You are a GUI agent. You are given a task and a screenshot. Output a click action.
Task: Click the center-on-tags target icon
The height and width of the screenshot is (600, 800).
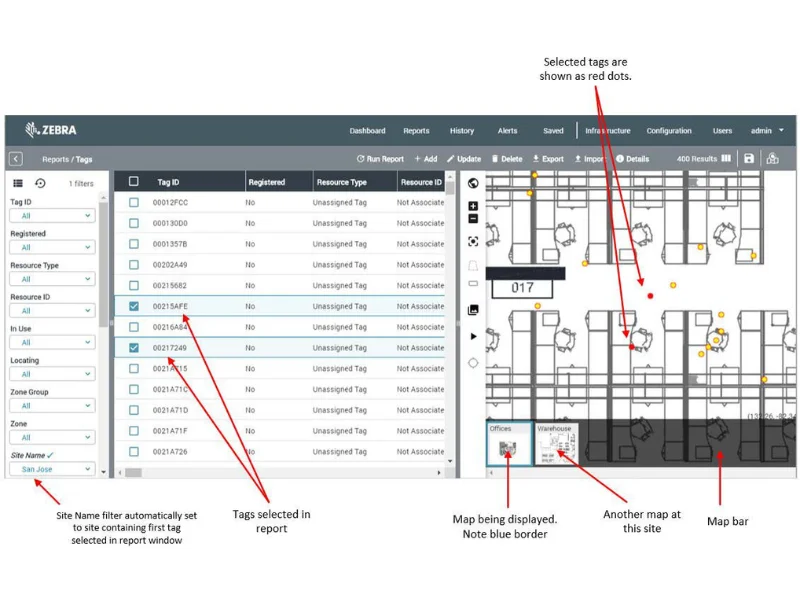click(x=473, y=241)
